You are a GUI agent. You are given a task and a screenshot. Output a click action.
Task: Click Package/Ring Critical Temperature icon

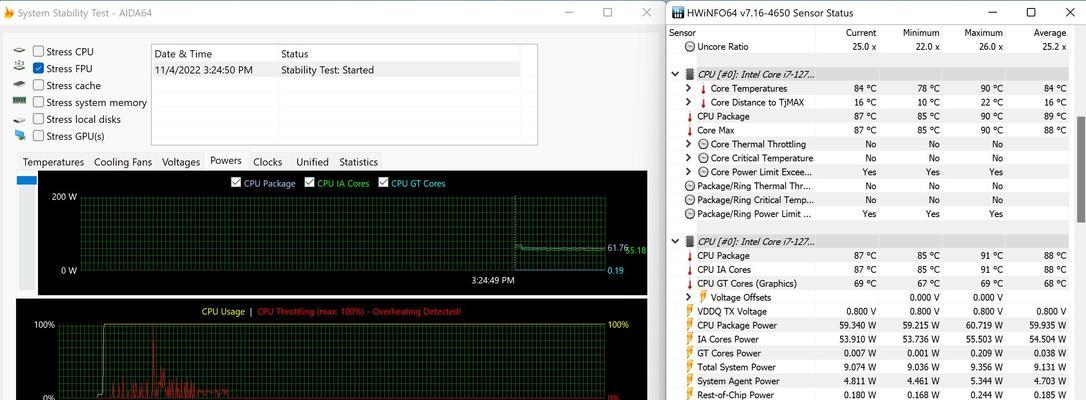pos(690,200)
